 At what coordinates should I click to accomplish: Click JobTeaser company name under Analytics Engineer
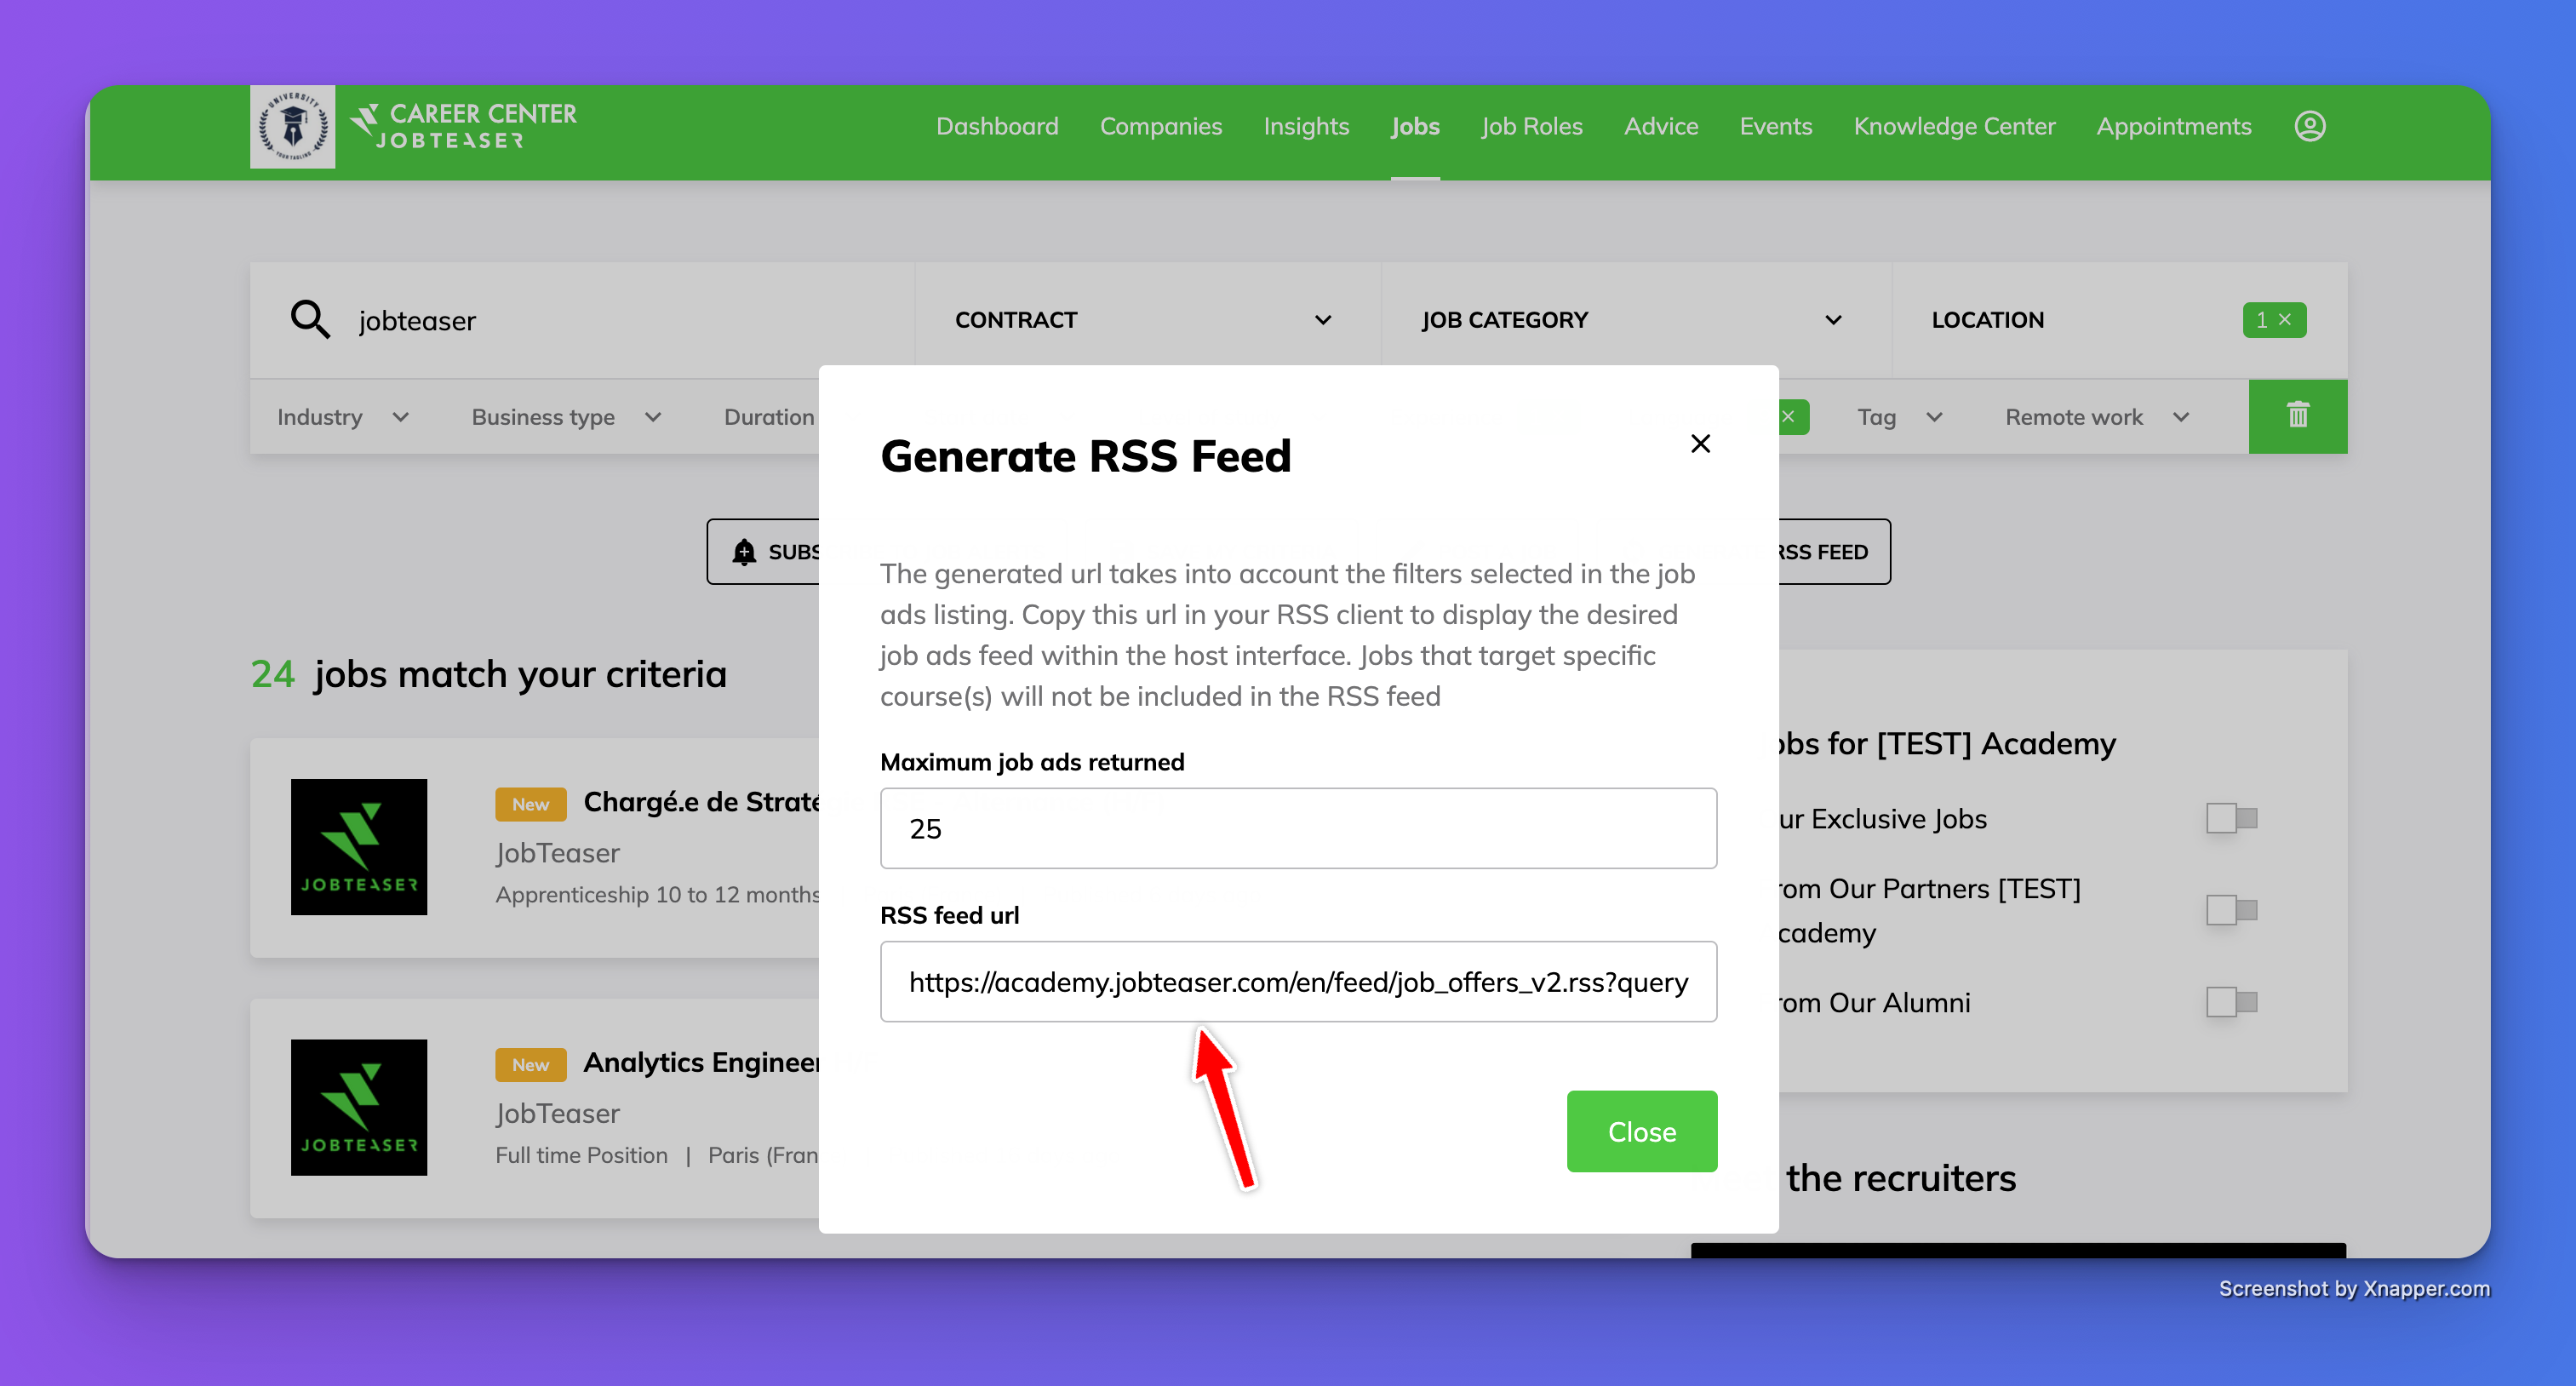point(557,1113)
